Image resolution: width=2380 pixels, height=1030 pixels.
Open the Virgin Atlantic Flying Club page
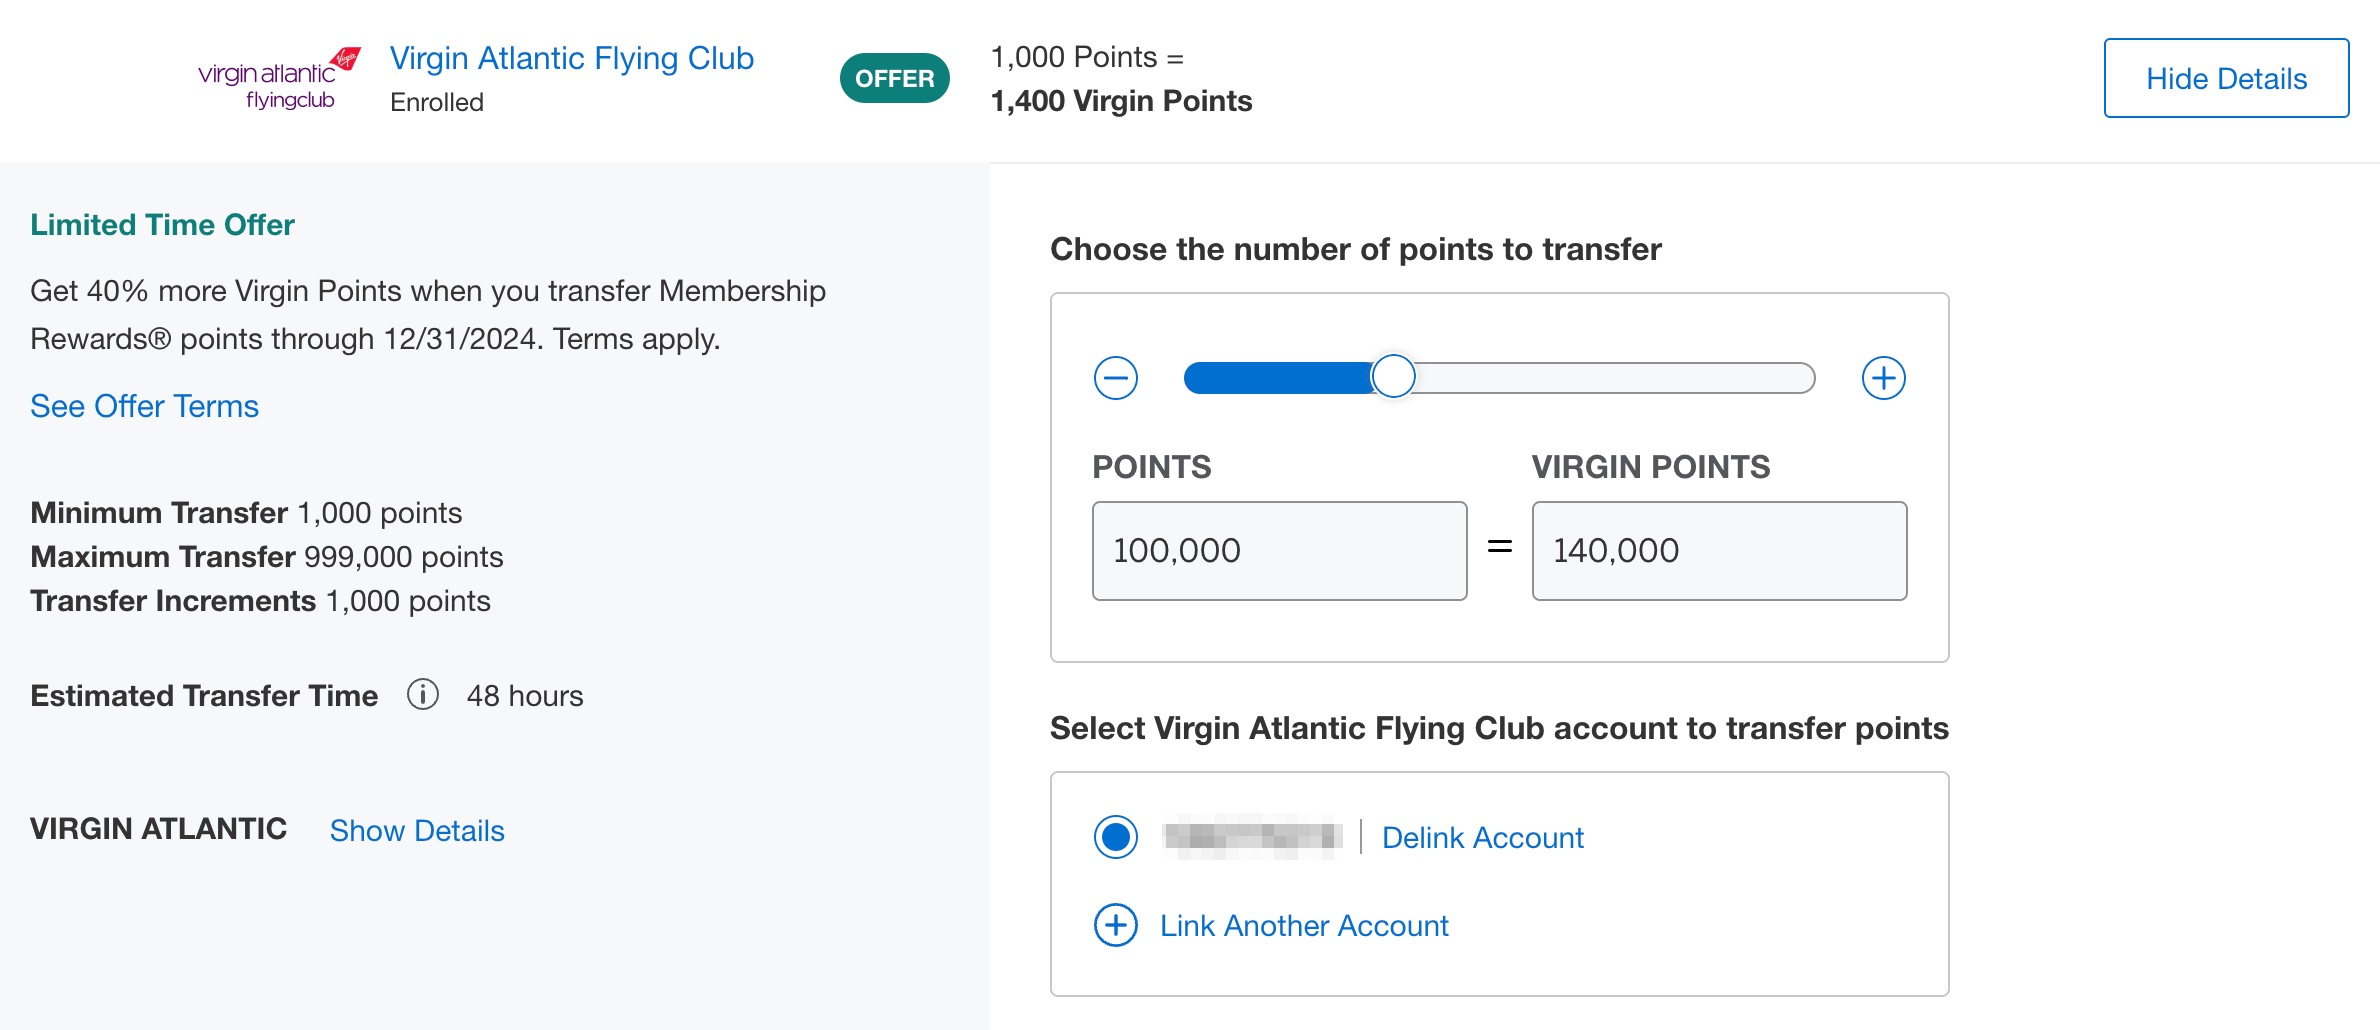click(x=572, y=58)
